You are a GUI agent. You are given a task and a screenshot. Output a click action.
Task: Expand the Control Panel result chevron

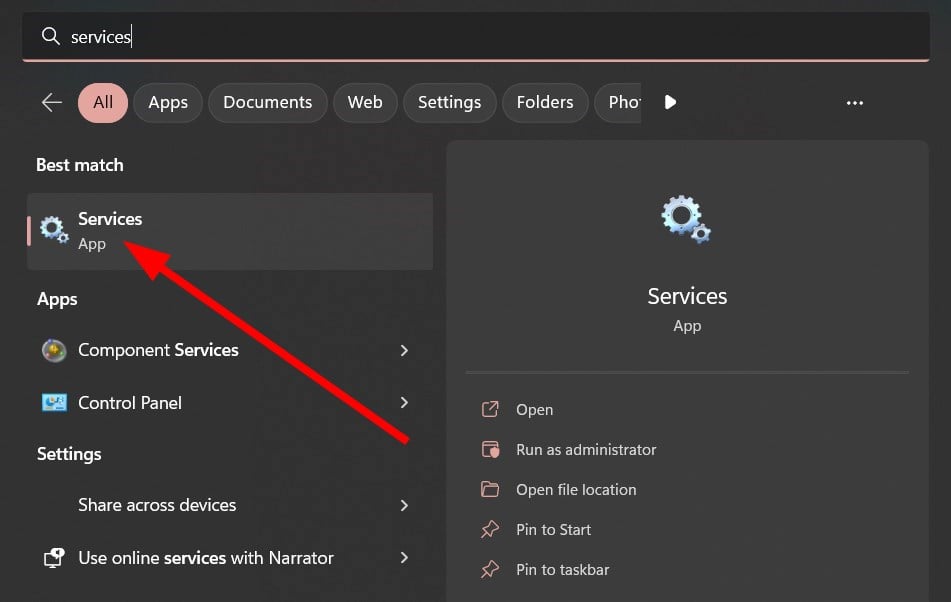[x=404, y=402]
